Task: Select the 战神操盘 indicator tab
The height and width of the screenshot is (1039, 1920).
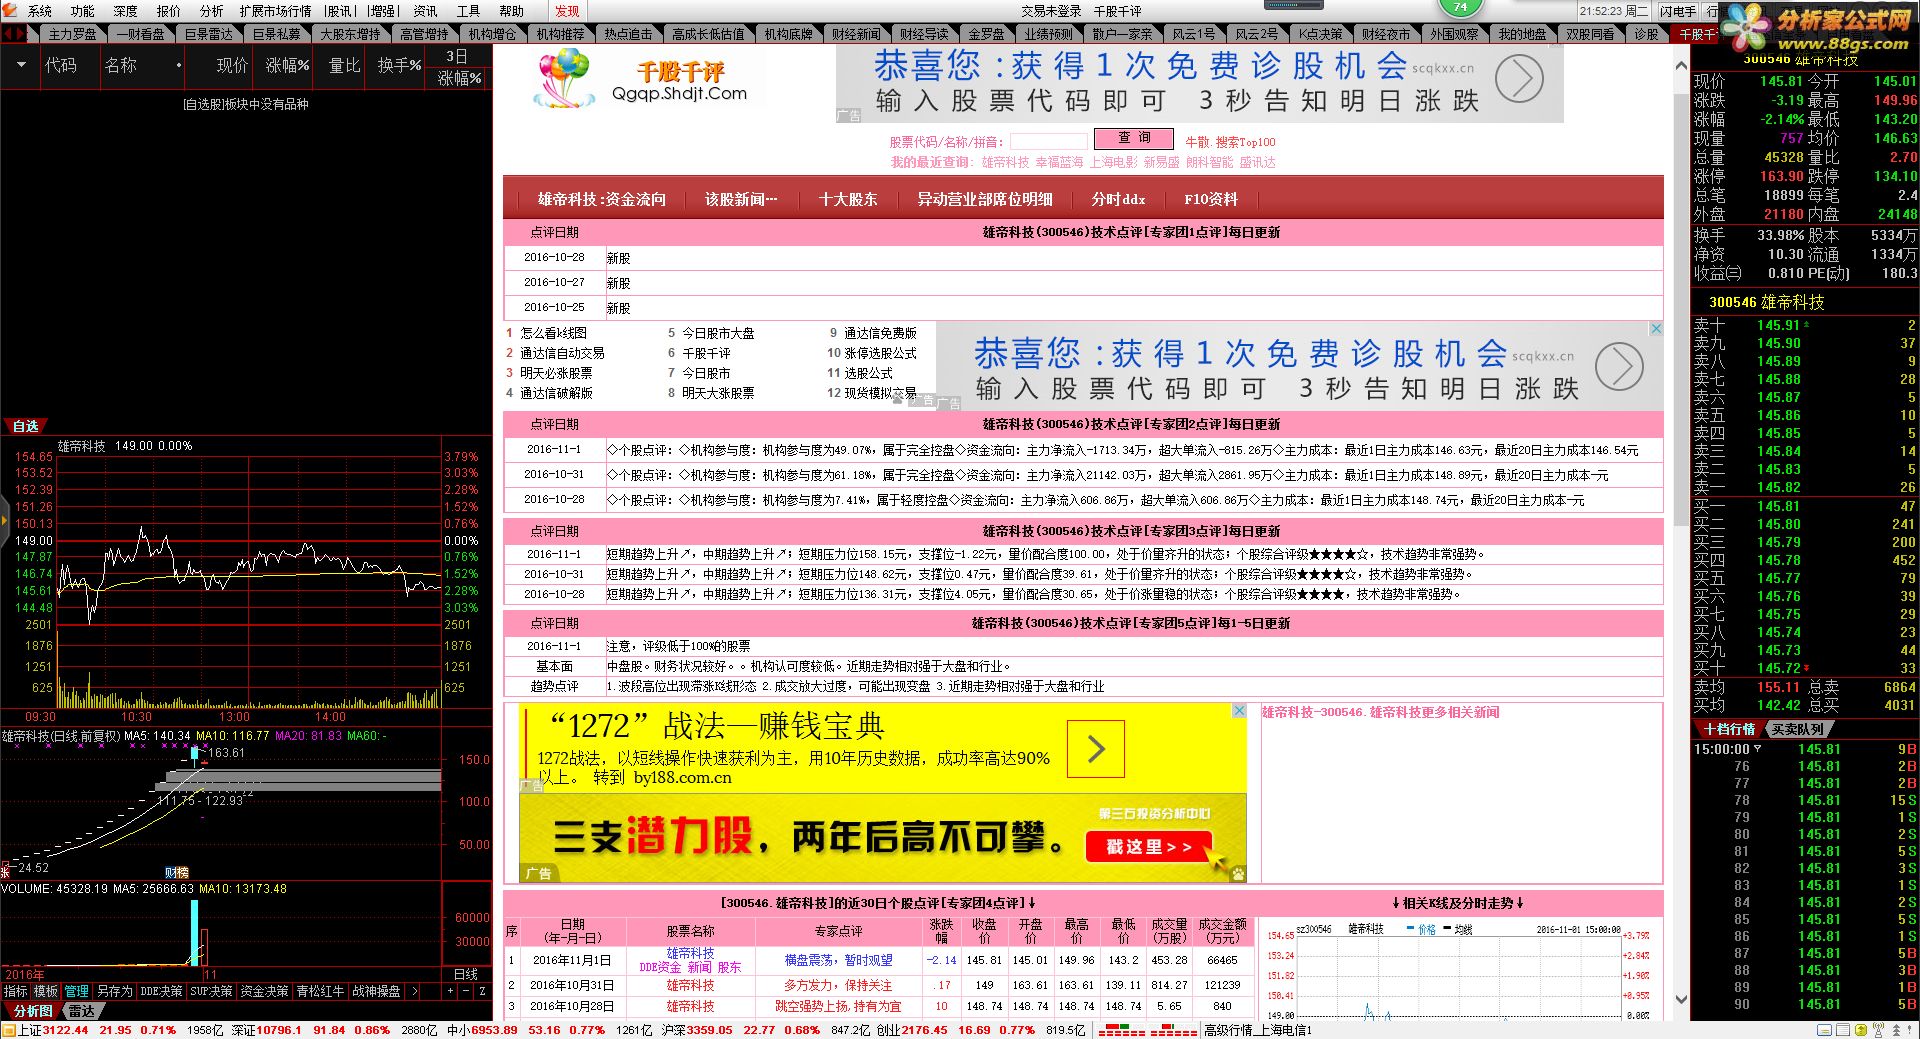Action: coord(376,991)
